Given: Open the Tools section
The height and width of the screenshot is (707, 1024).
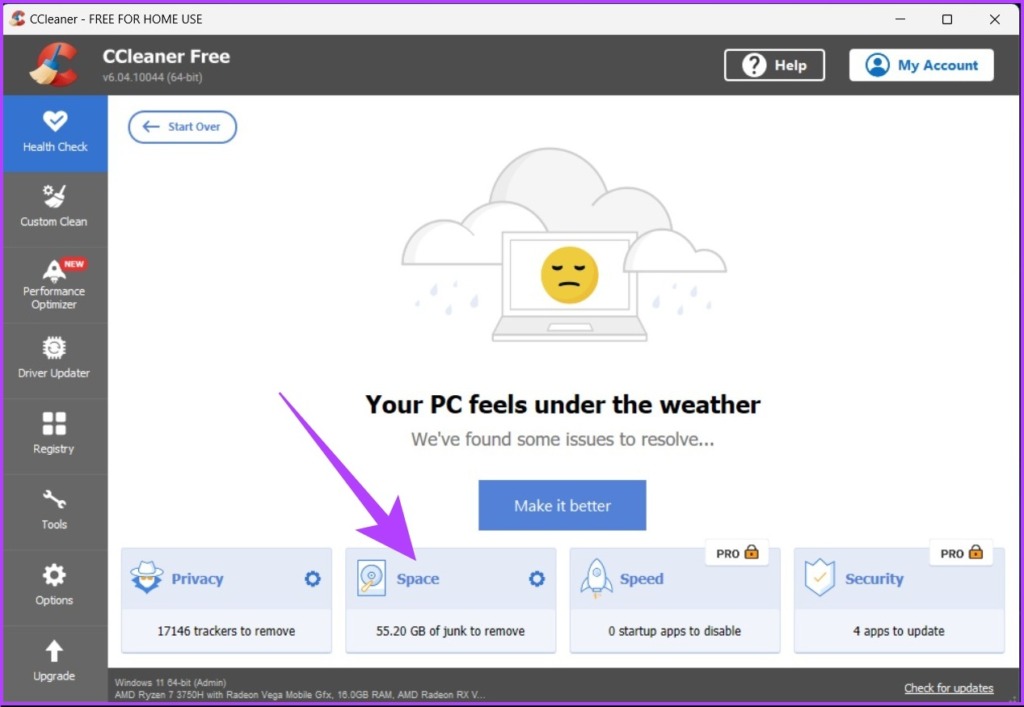Looking at the screenshot, I should 55,511.
